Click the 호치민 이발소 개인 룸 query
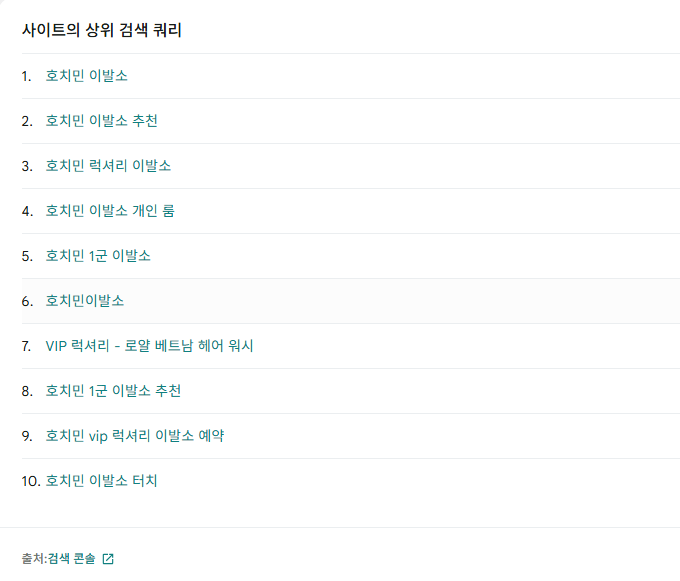Viewport: 680px width, 581px height. pos(110,211)
